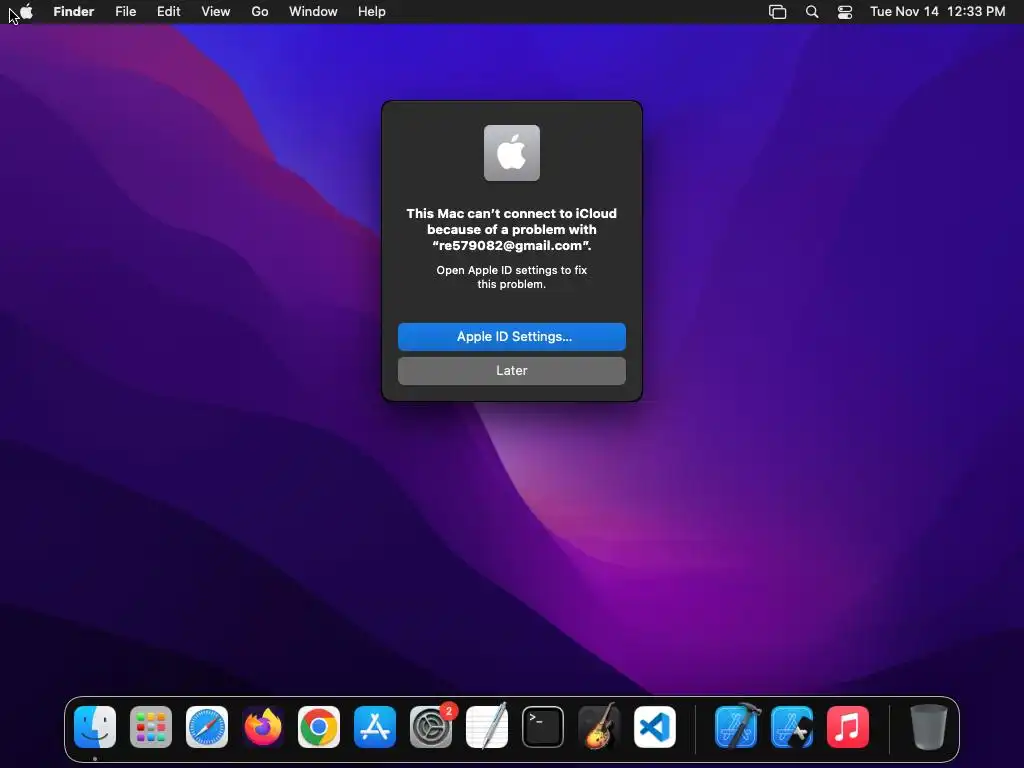Click the iCloud connection error heading text
Image resolution: width=1024 pixels, height=768 pixels.
[512, 229]
